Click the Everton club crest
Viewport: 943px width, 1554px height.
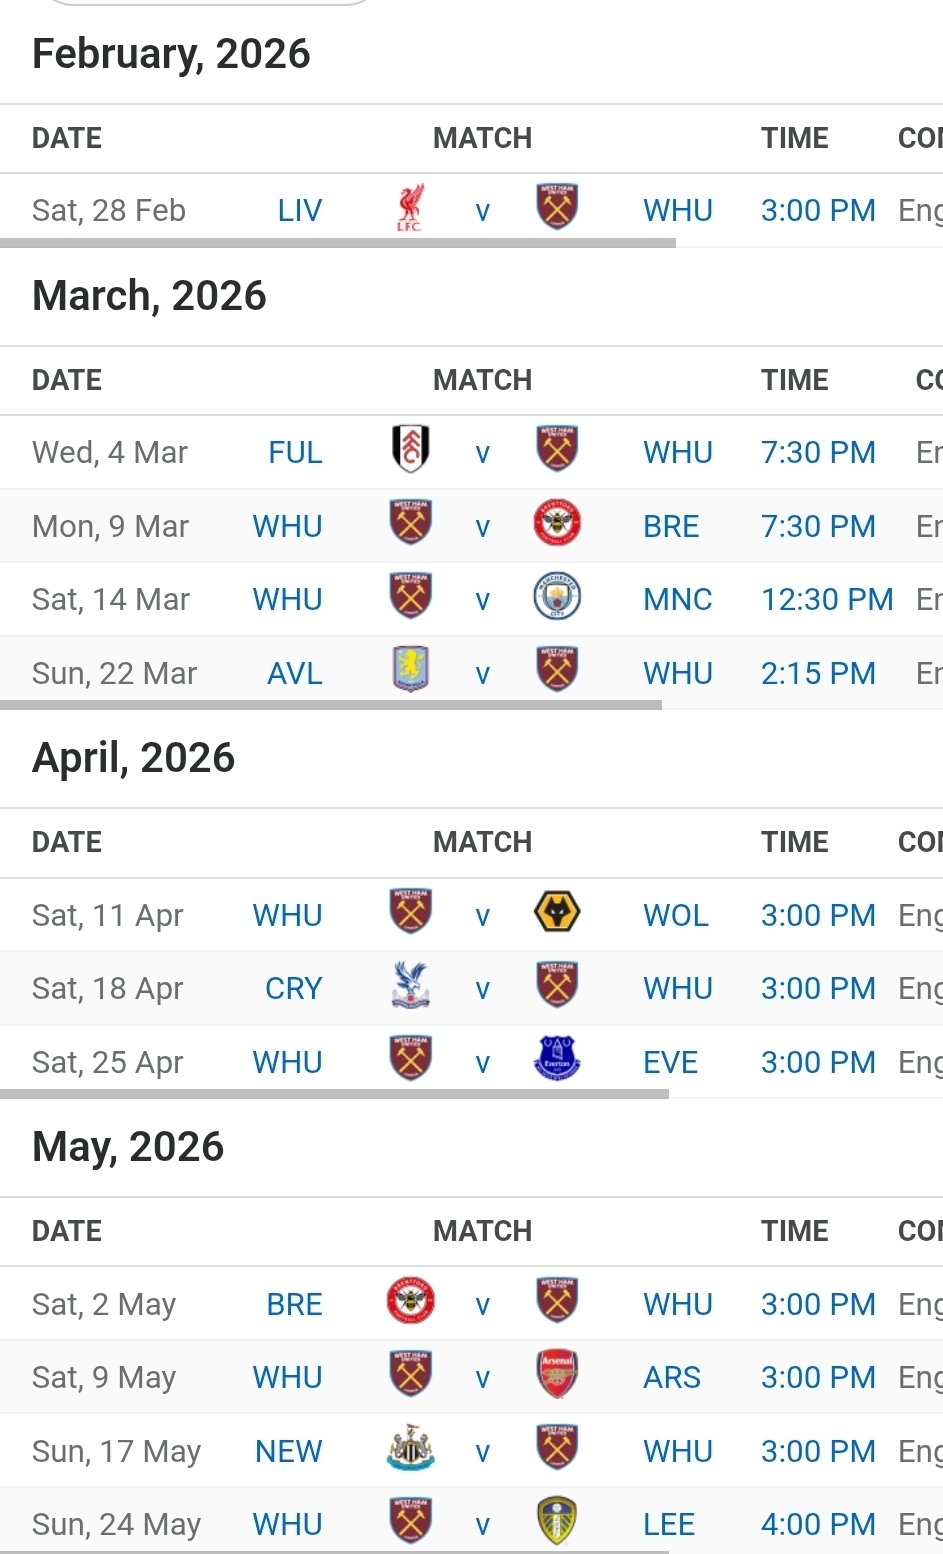[557, 1059]
